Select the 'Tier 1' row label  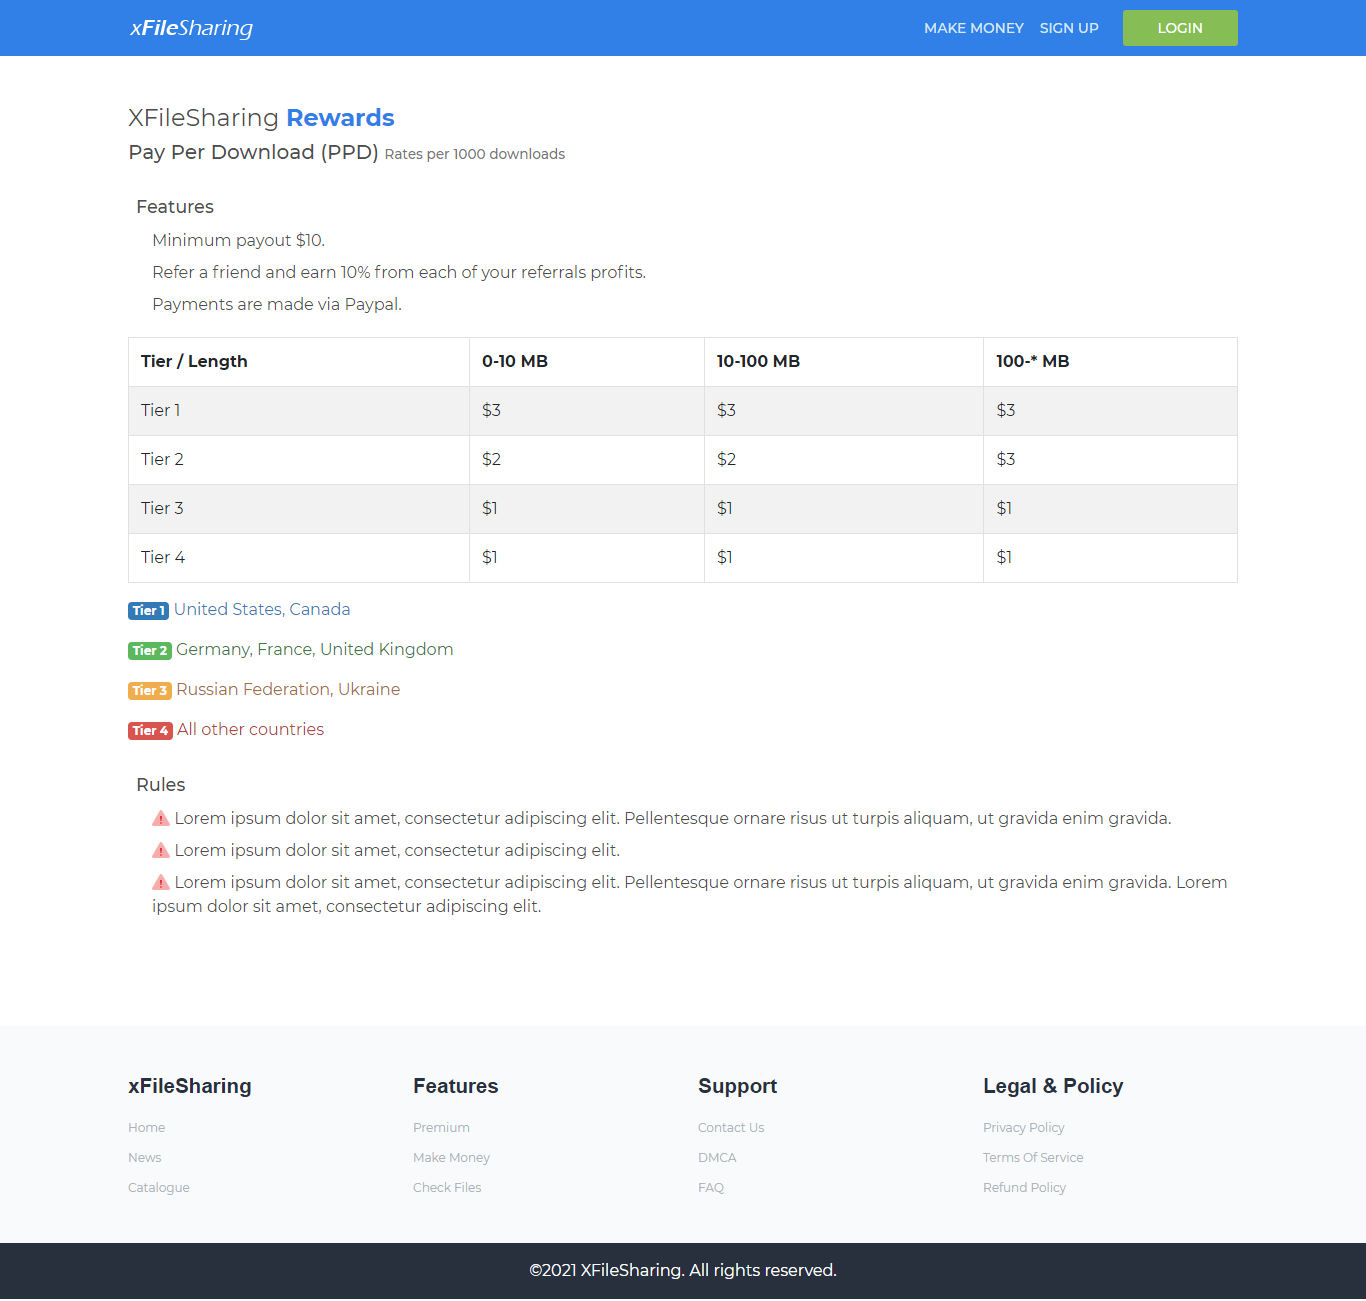pos(161,410)
